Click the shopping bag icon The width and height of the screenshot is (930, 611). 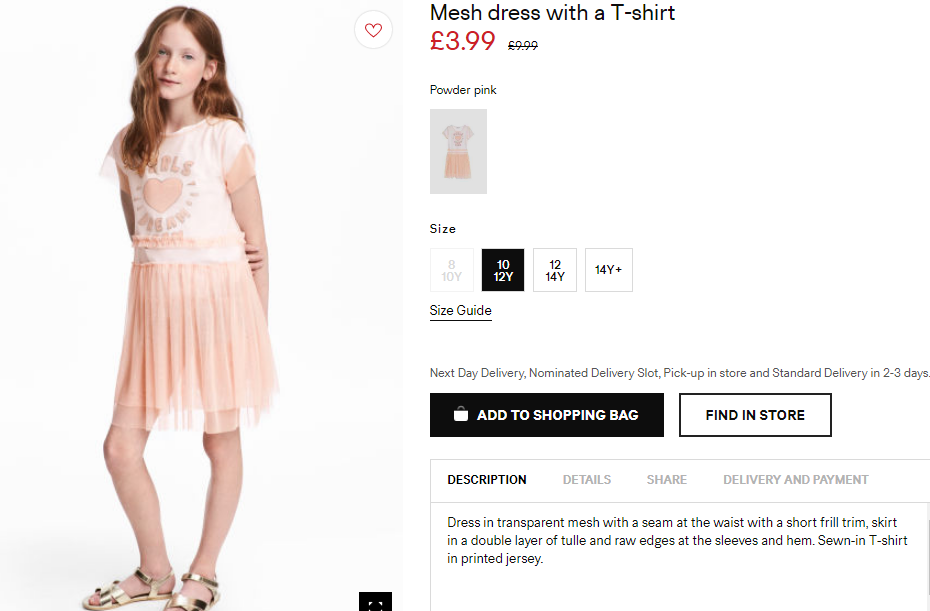pyautogui.click(x=461, y=415)
